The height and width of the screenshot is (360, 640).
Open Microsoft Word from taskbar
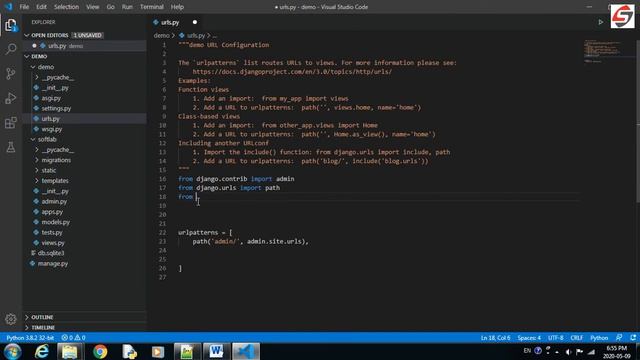pyautogui.click(x=216, y=351)
